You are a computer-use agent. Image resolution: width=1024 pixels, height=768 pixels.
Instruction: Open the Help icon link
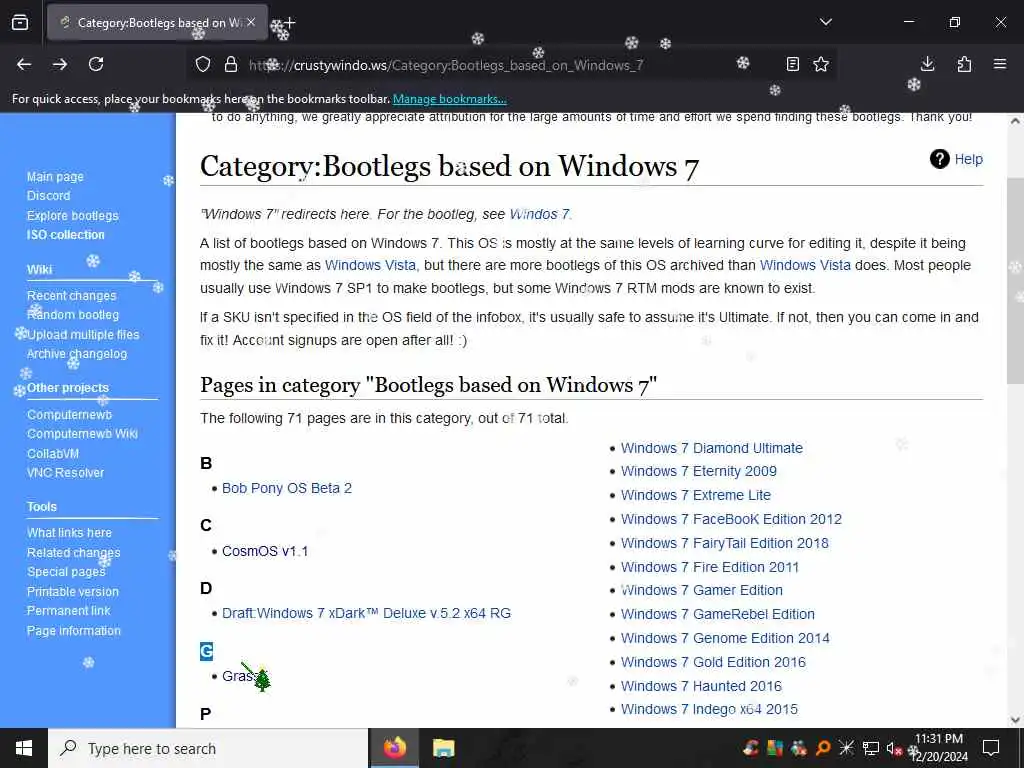(956, 159)
